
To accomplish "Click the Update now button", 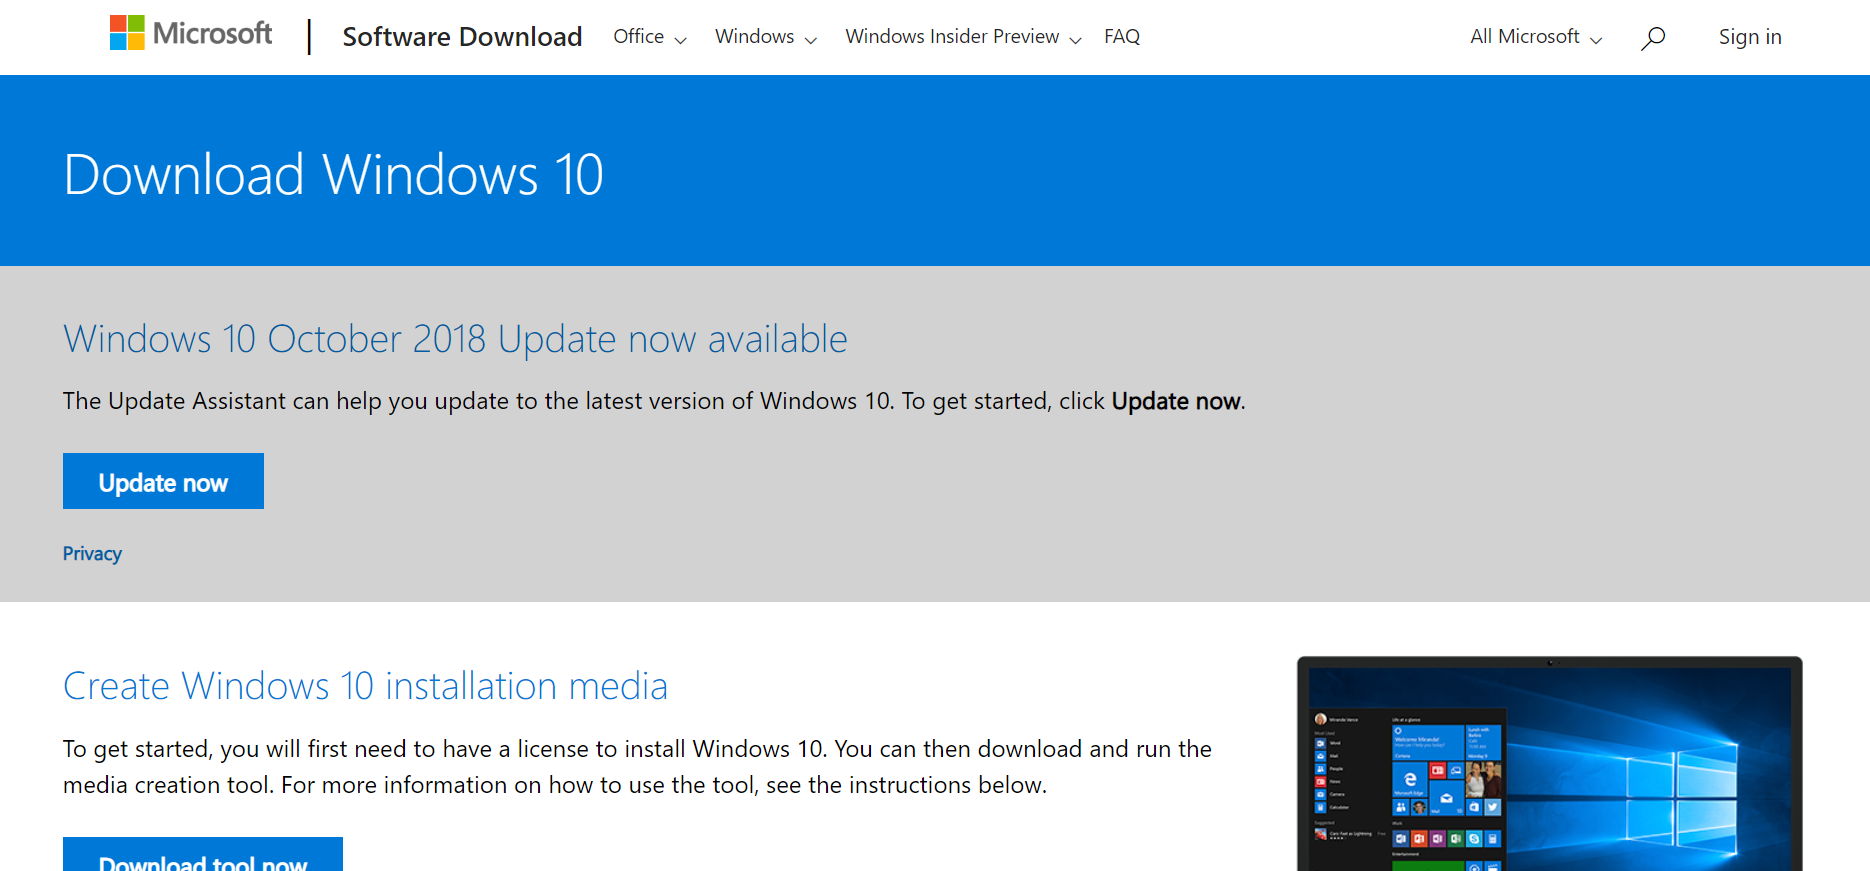I will coord(163,481).
